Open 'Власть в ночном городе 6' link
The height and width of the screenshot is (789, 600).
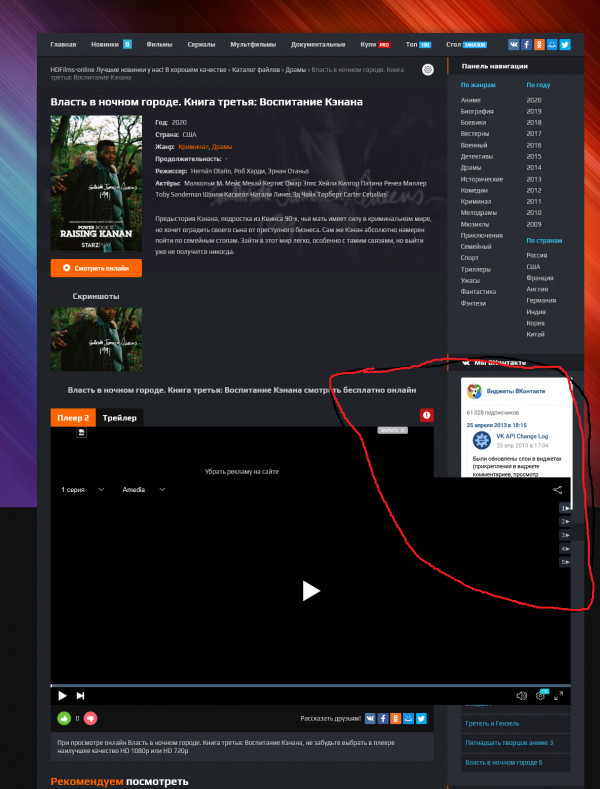tap(503, 762)
